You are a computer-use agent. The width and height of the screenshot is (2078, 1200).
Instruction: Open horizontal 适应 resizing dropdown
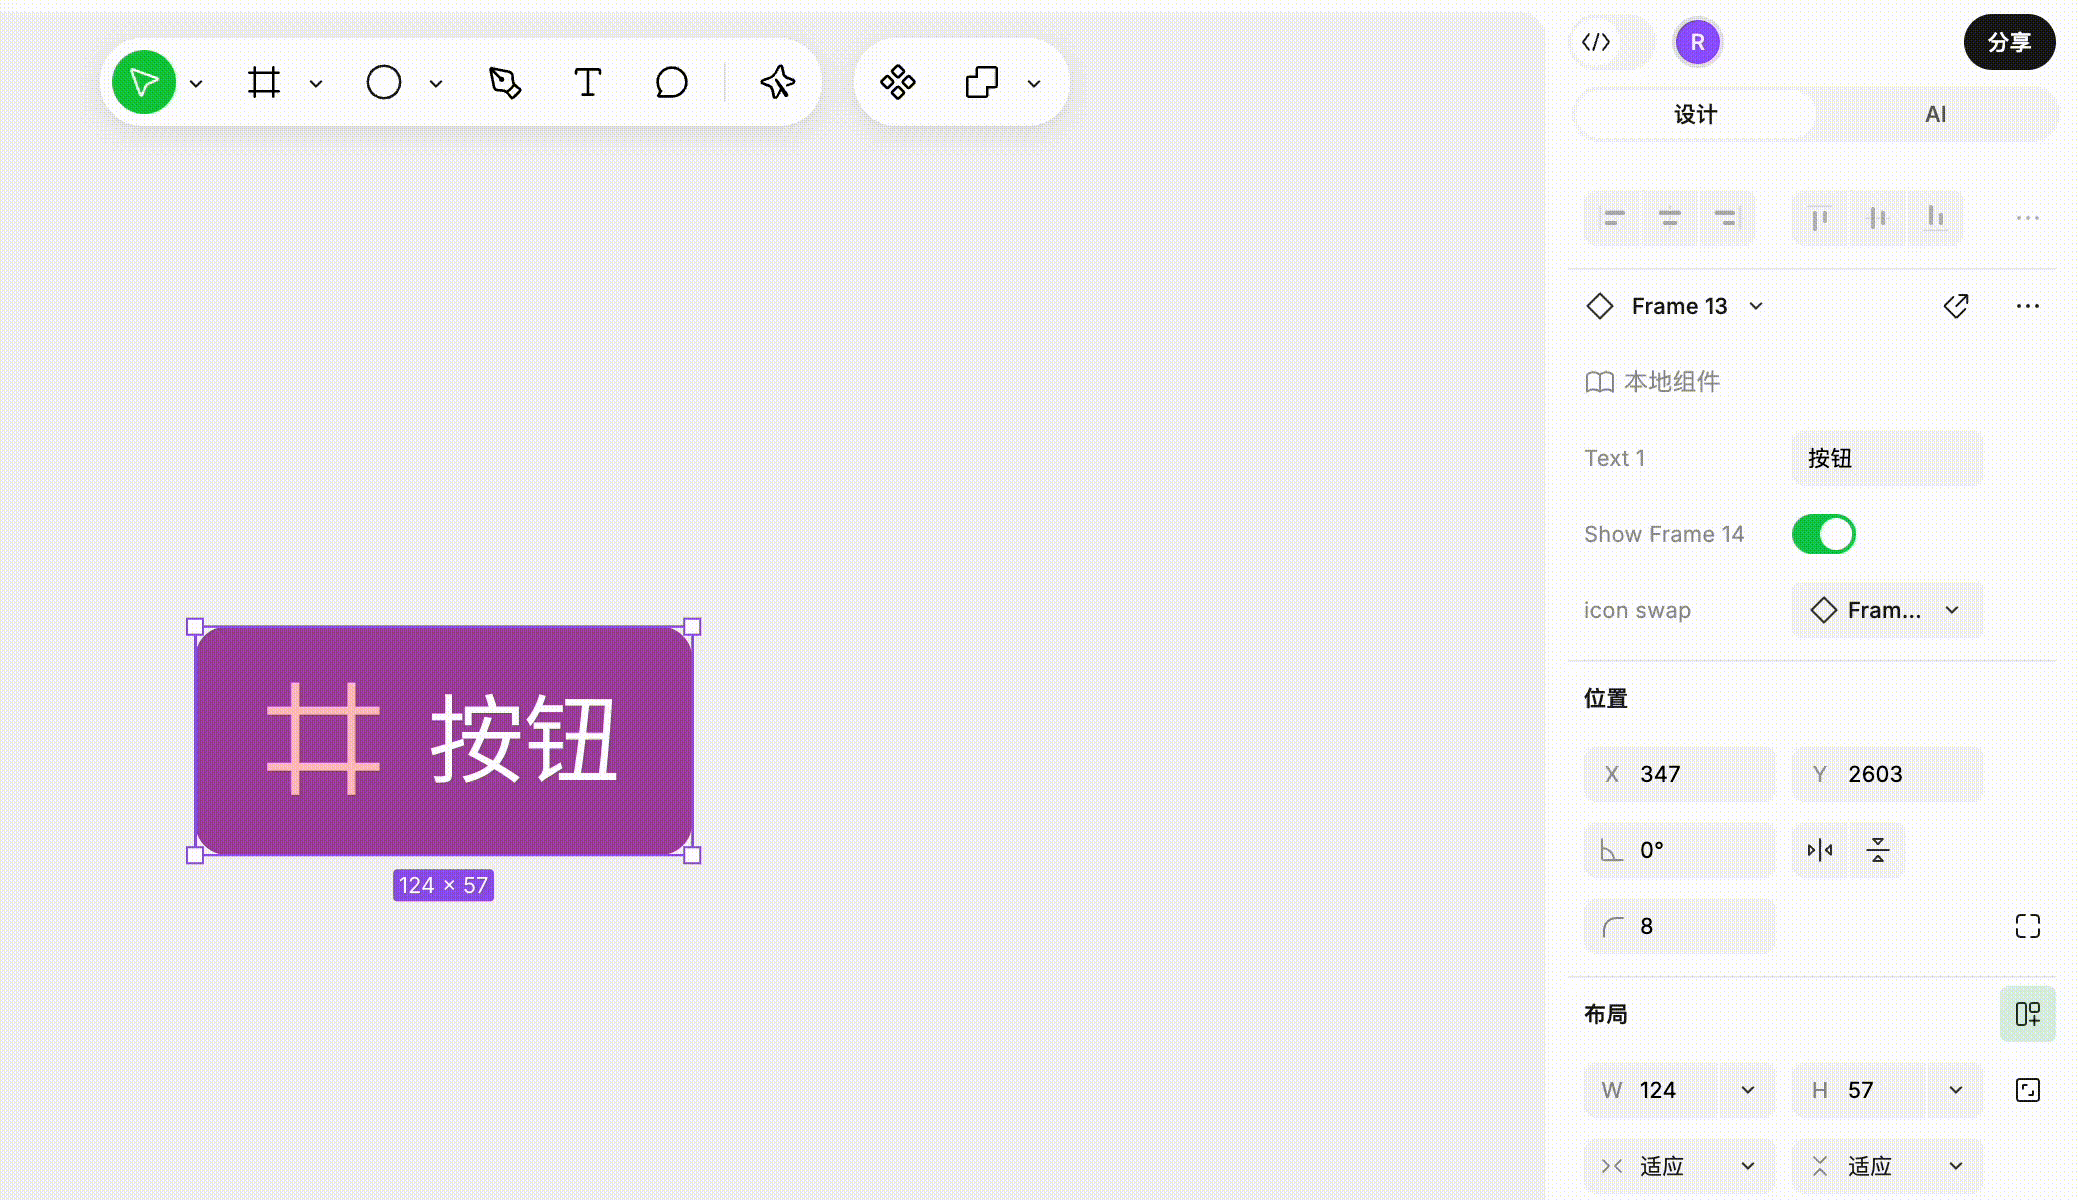(1680, 1166)
